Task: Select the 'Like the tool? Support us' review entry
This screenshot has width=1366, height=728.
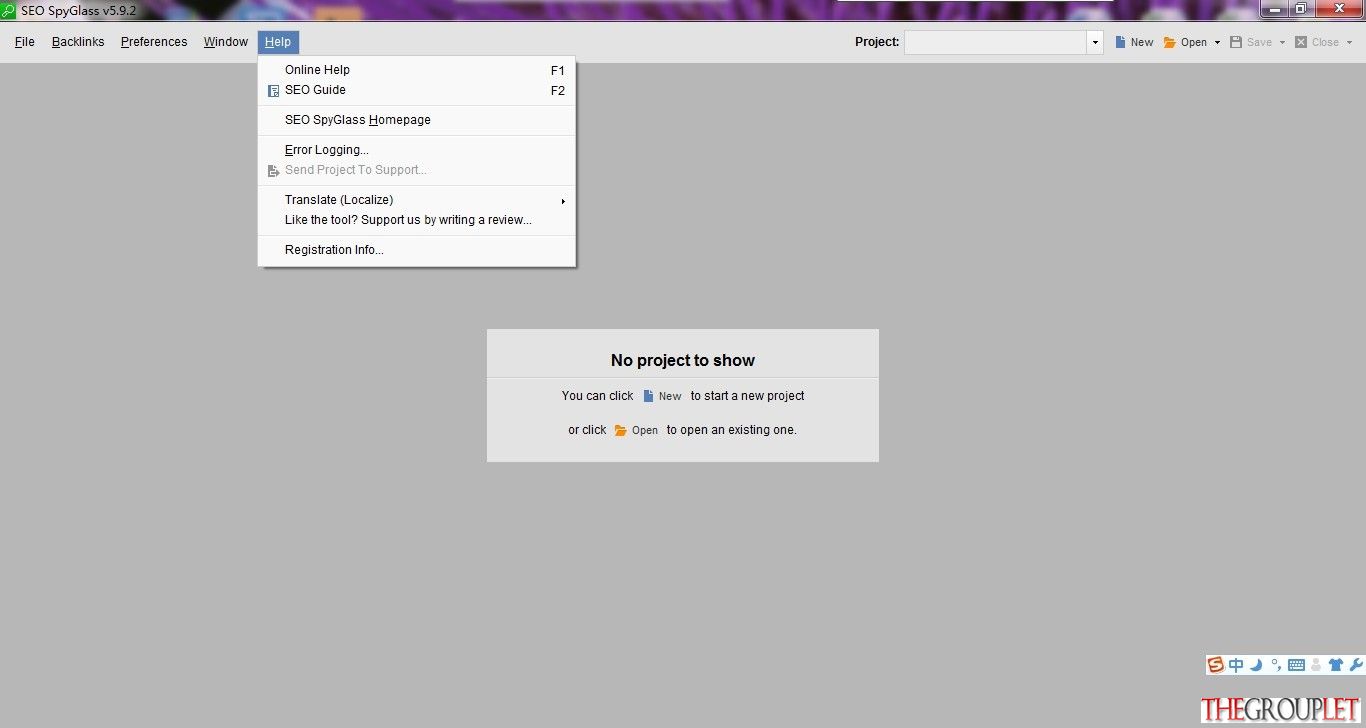Action: 417,220
